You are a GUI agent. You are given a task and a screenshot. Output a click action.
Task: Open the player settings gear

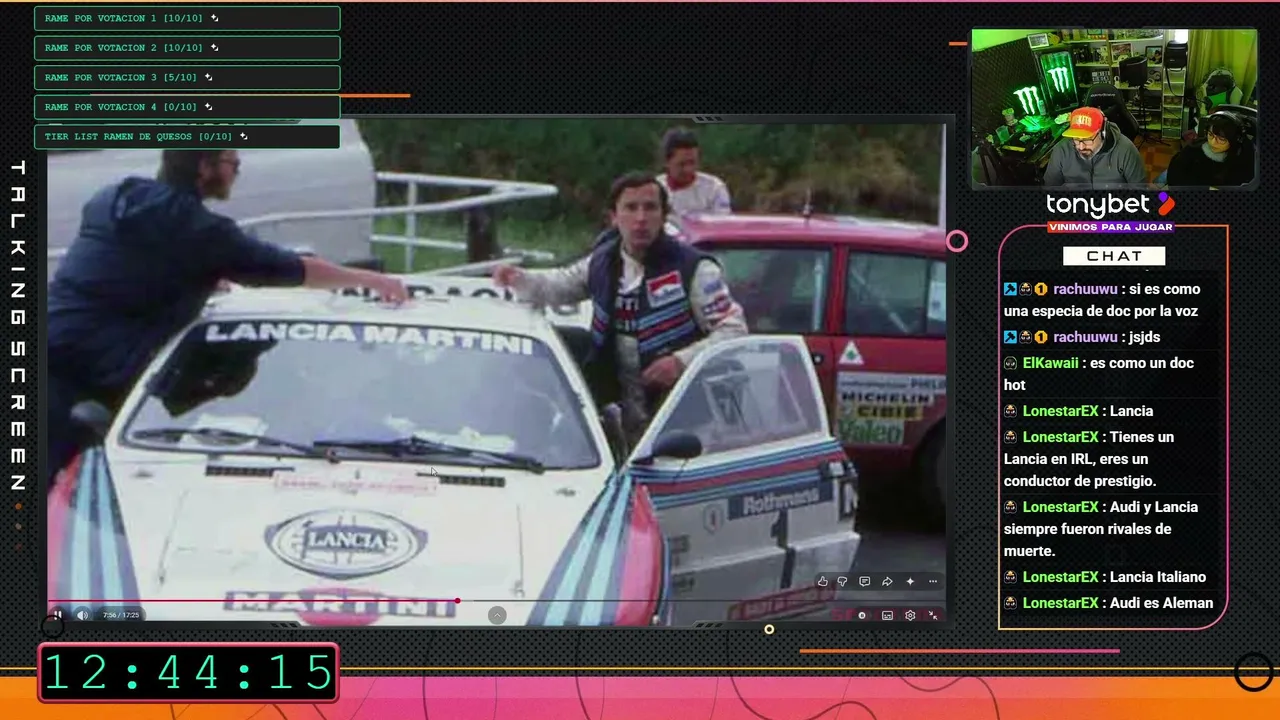910,615
